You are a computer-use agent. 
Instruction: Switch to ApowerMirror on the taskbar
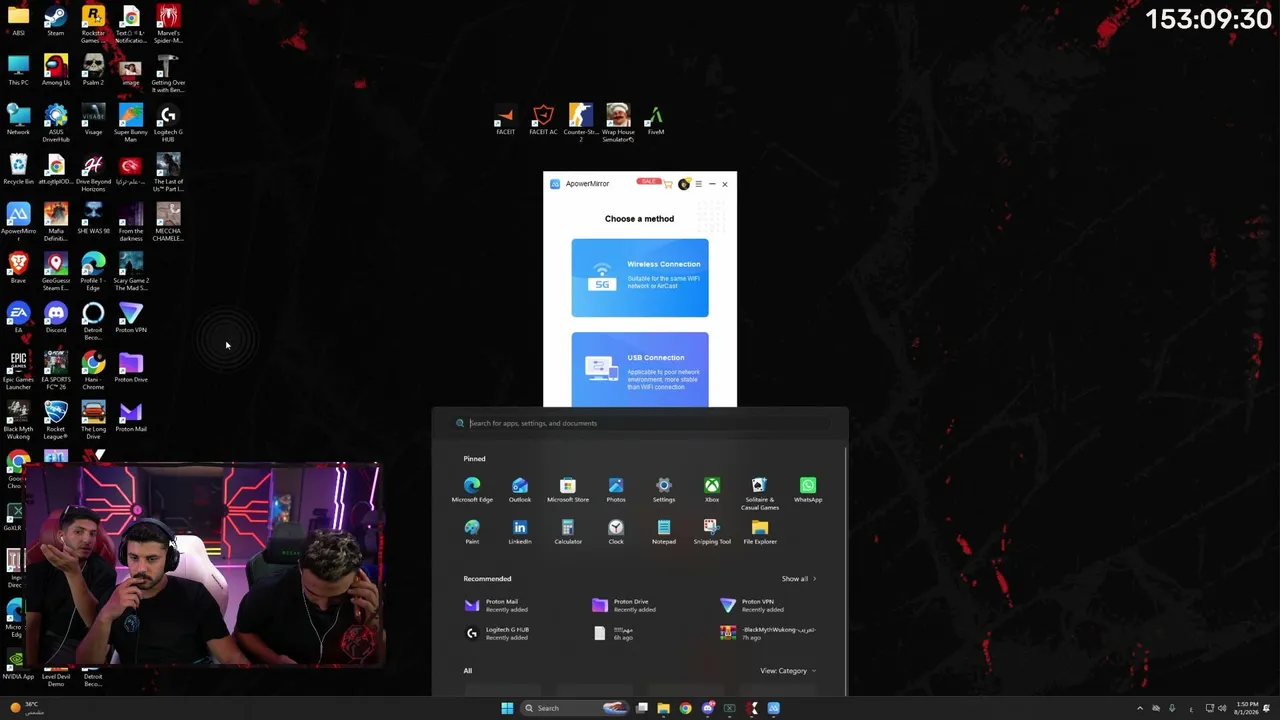coord(774,708)
